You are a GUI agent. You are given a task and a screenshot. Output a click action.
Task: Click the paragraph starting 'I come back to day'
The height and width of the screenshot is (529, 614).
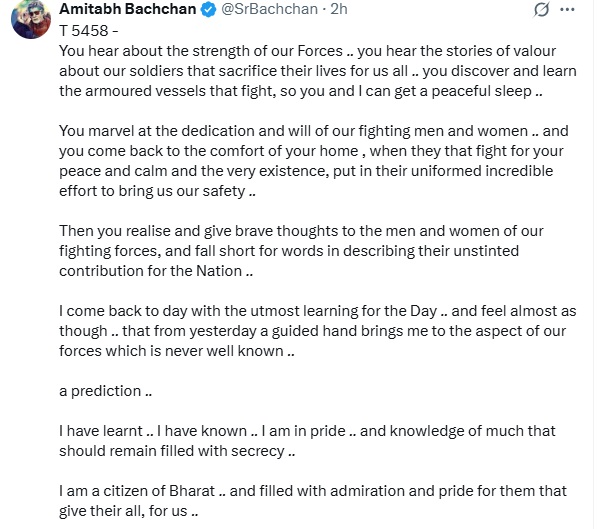pyautogui.click(x=318, y=331)
